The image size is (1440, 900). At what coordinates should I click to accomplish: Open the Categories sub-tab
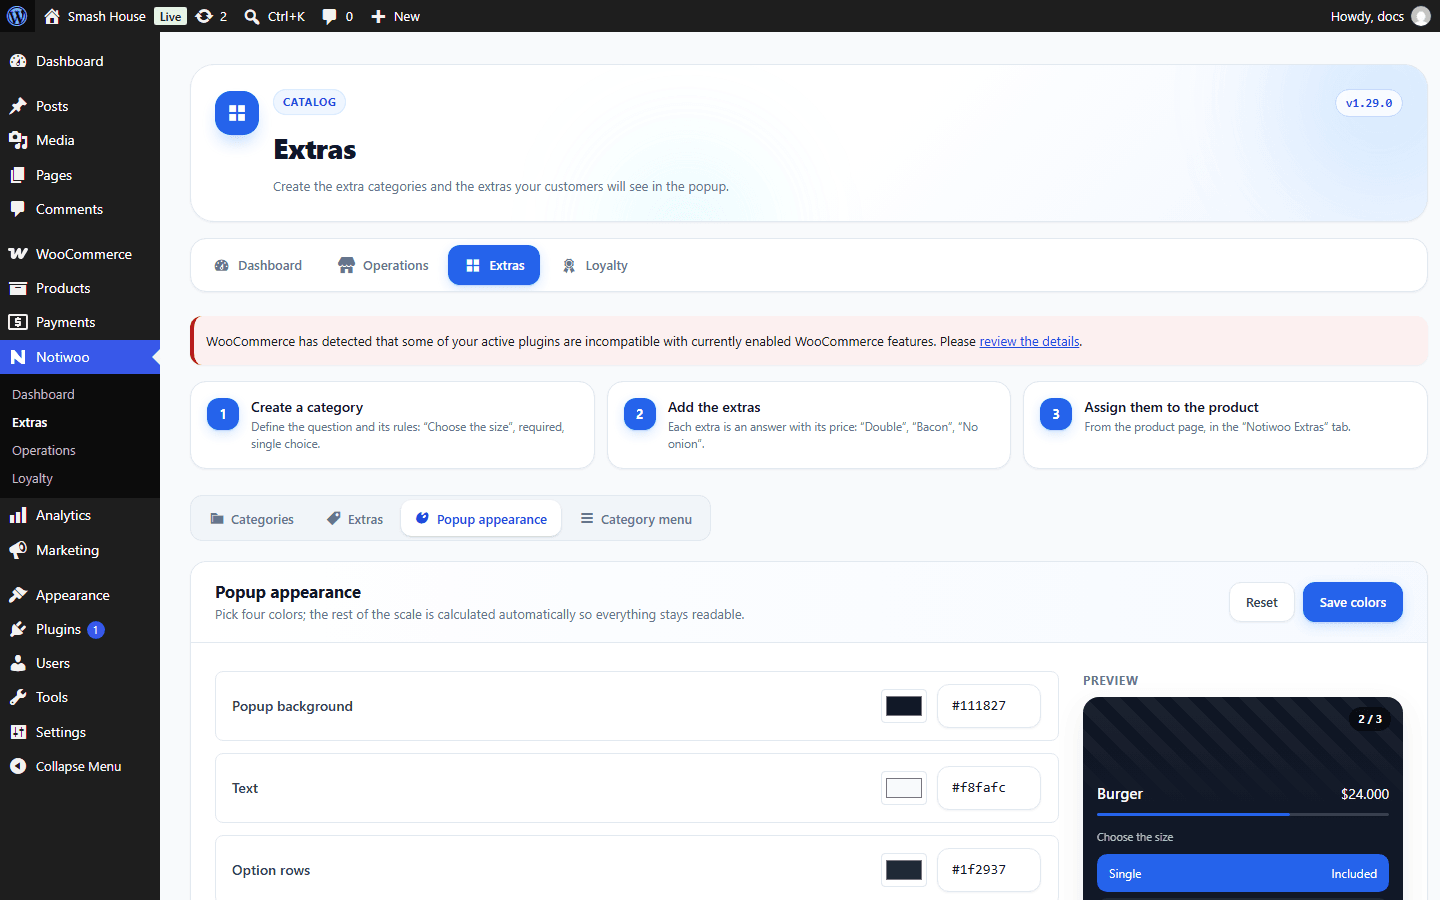point(252,519)
